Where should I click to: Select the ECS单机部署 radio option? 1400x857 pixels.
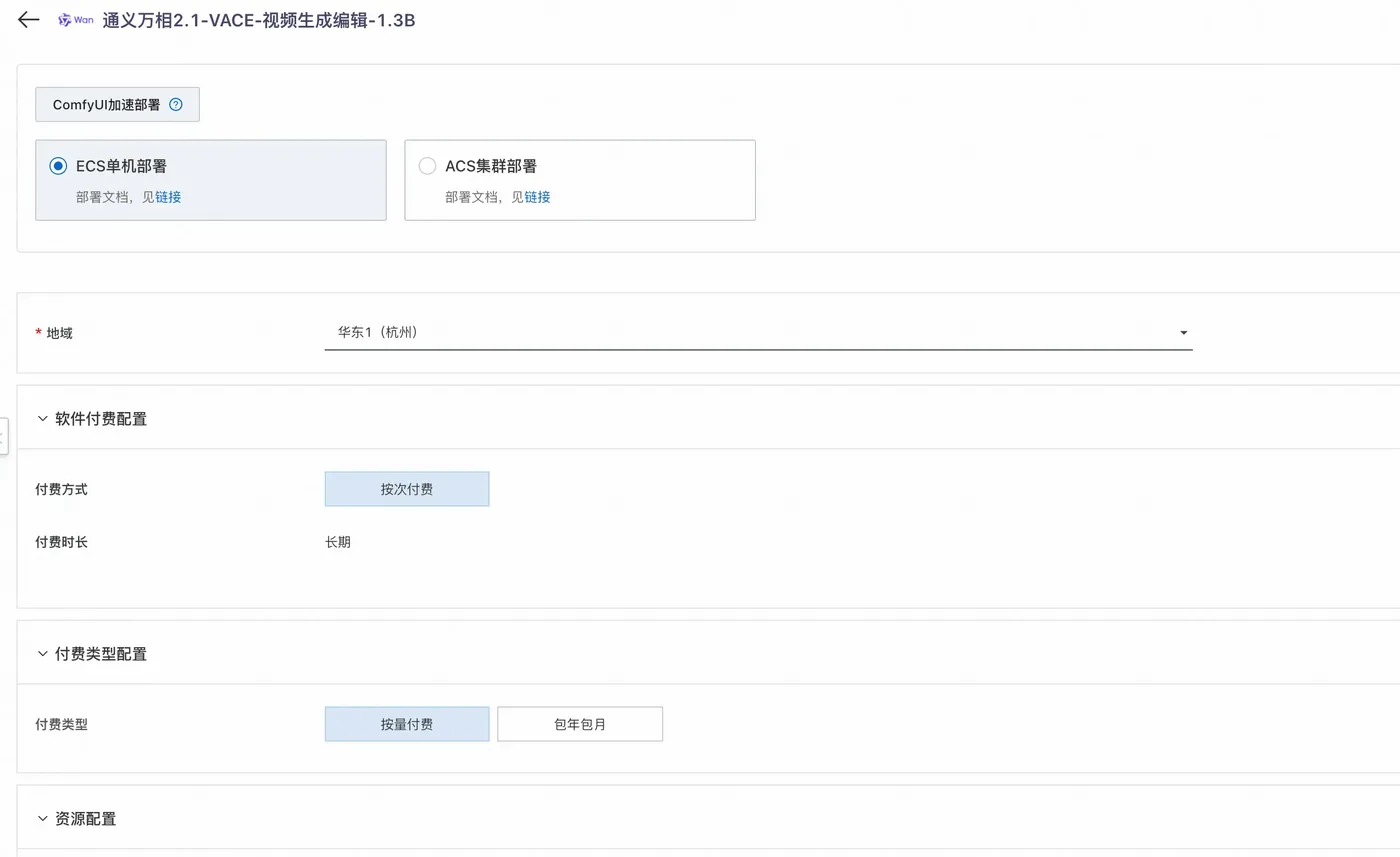tap(58, 166)
